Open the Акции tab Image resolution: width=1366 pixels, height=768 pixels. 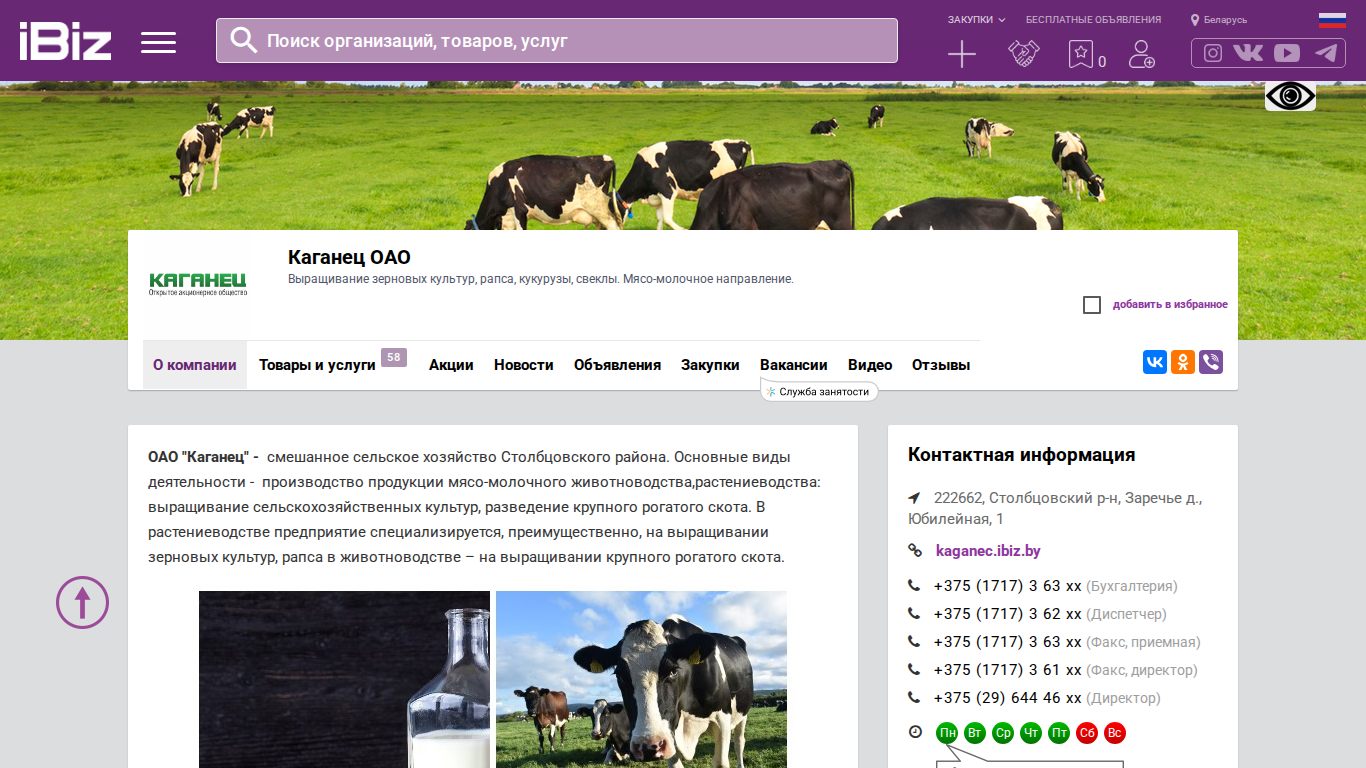tap(451, 365)
